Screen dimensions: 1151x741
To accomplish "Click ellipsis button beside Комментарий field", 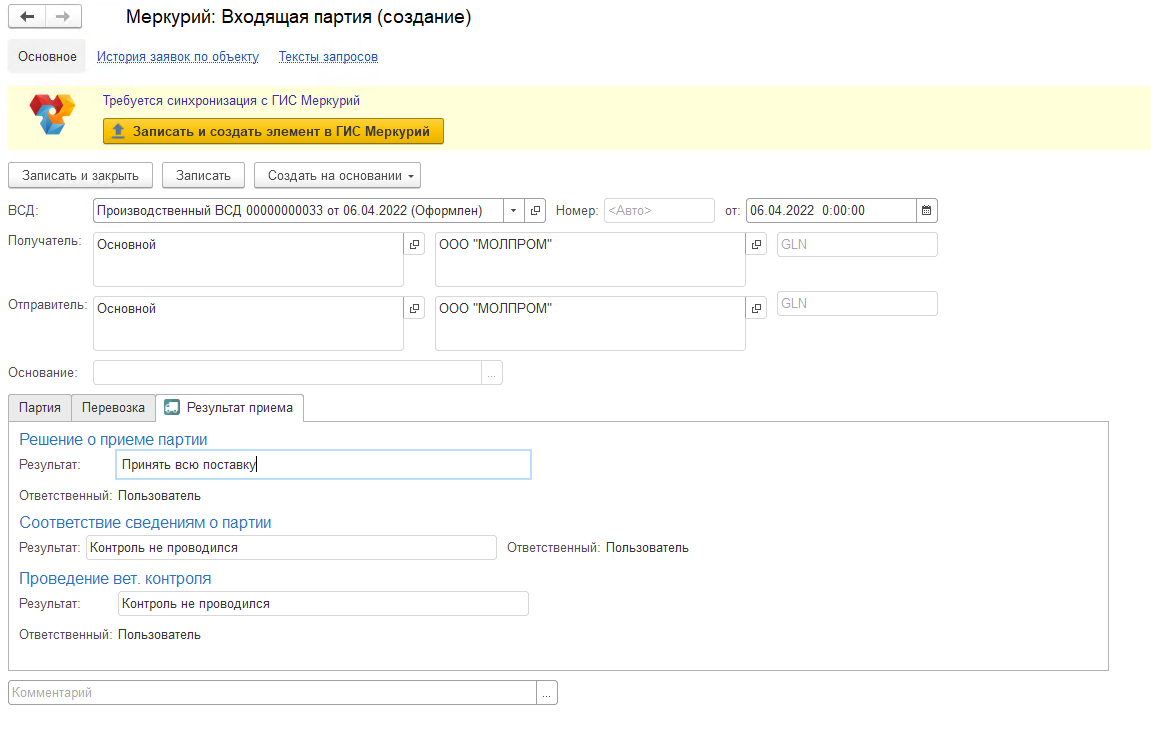I will pyautogui.click(x=547, y=693).
